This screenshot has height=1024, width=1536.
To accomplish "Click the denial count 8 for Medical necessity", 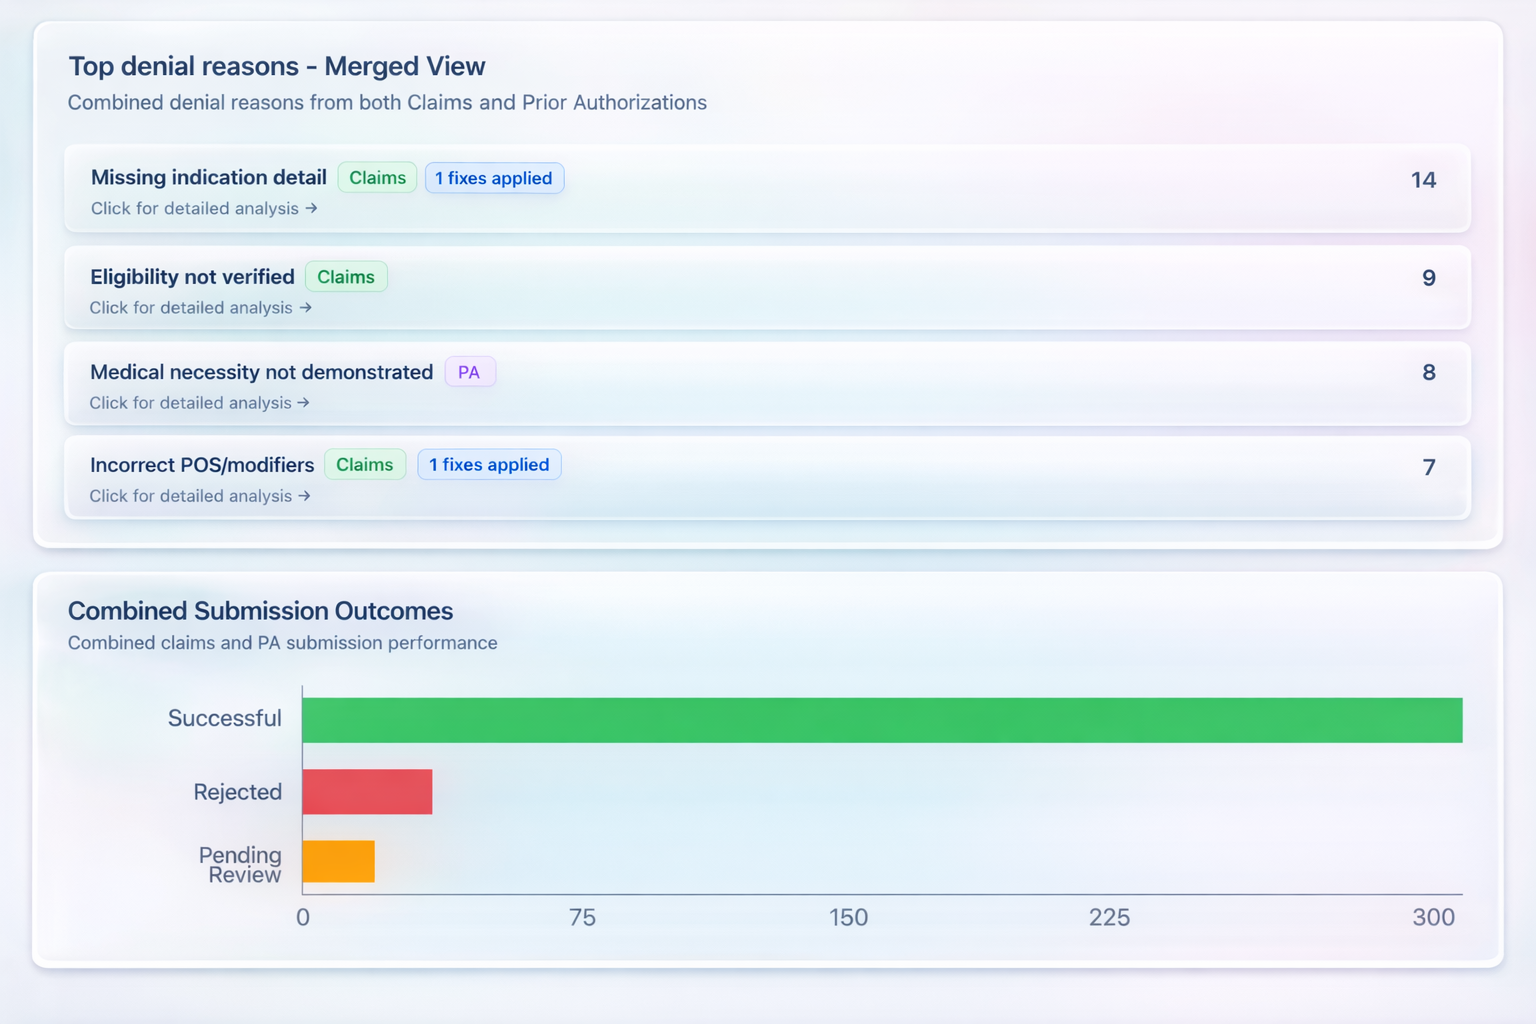I will click(x=1428, y=372).
